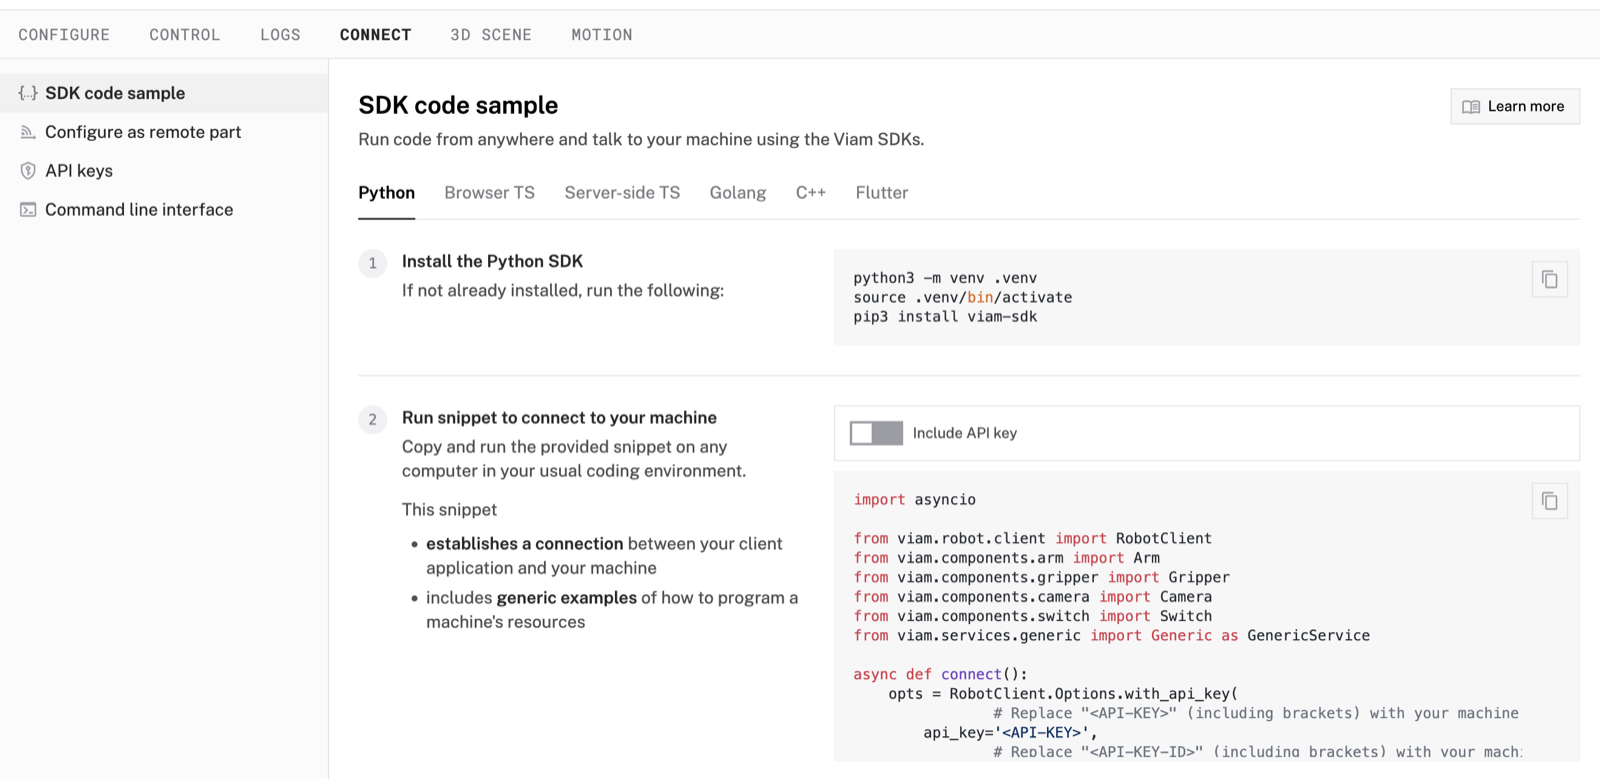Click 'If not already installed, run the following:'

[563, 291]
